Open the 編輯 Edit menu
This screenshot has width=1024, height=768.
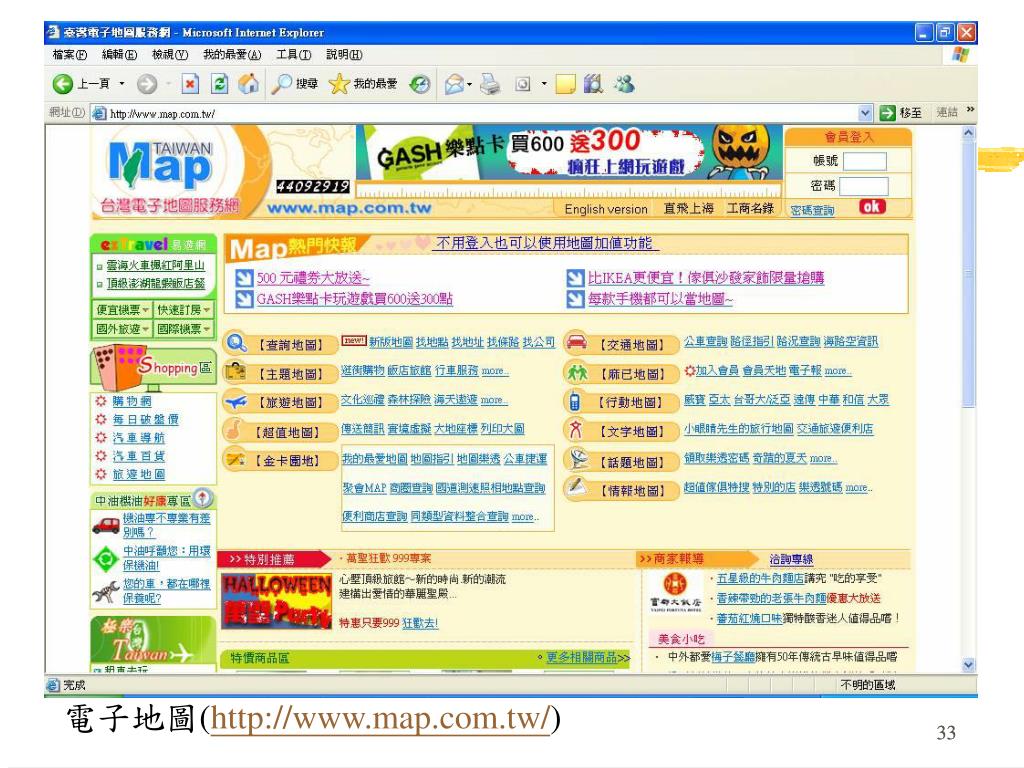click(x=120, y=55)
